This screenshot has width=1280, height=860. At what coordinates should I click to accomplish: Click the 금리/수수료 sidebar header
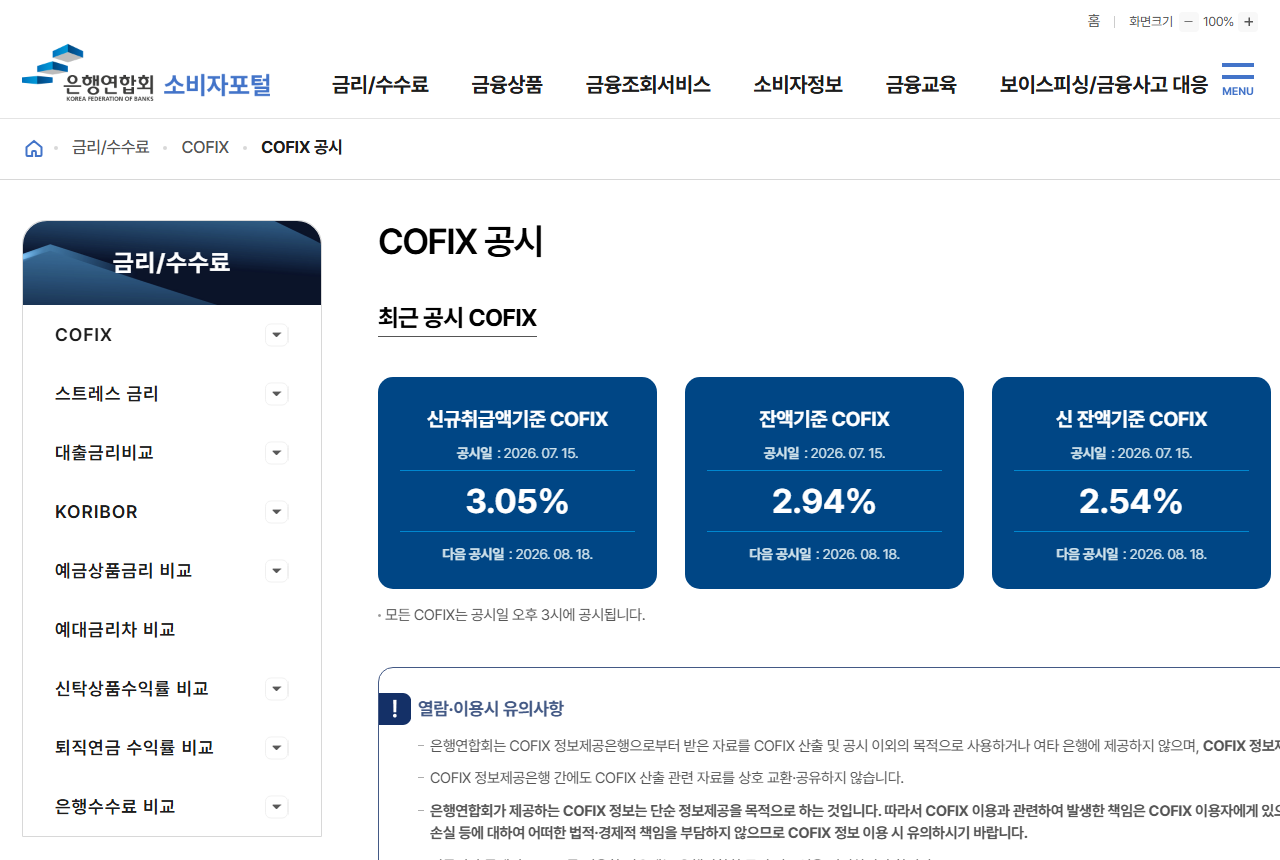(x=172, y=263)
